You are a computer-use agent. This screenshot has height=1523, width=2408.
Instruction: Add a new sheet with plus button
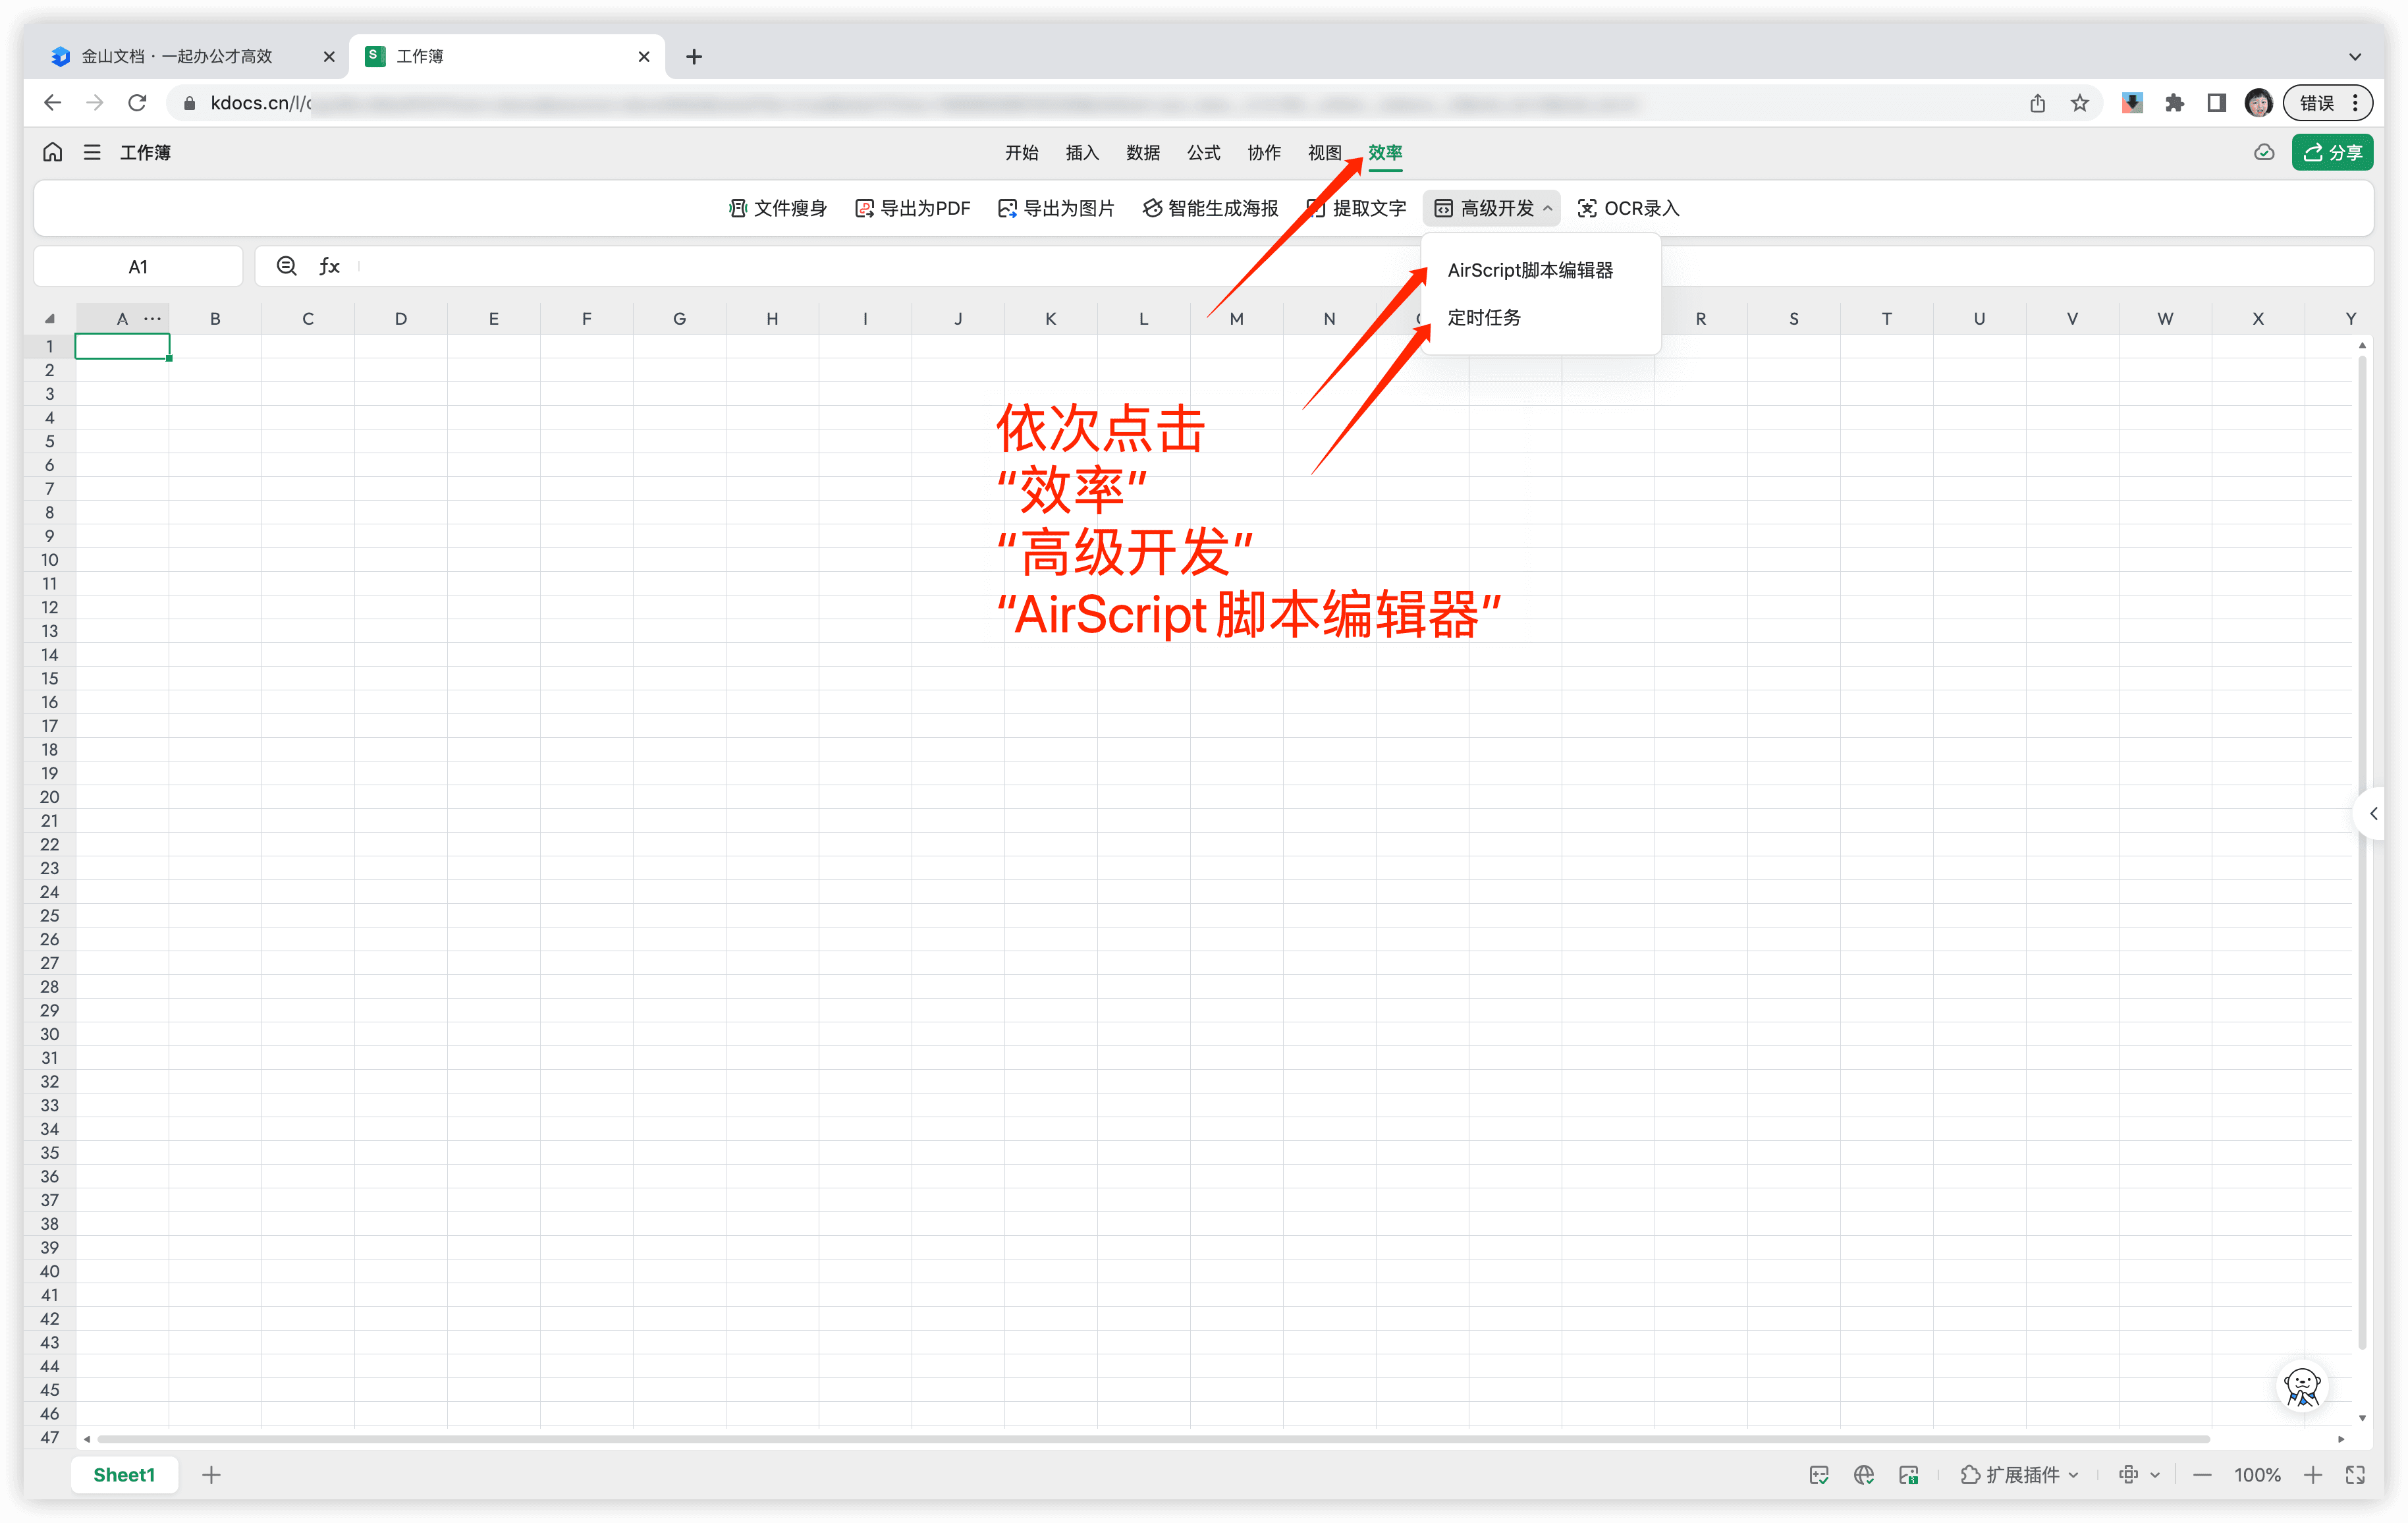coord(211,1475)
